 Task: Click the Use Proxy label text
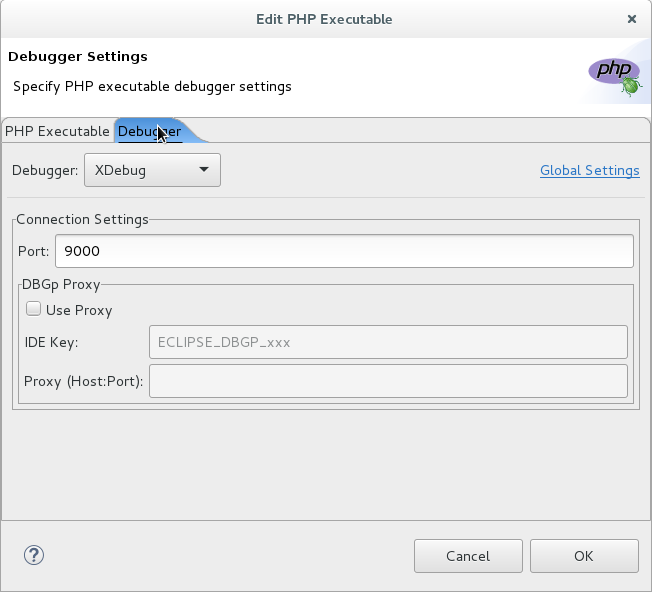pyautogui.click(x=79, y=311)
